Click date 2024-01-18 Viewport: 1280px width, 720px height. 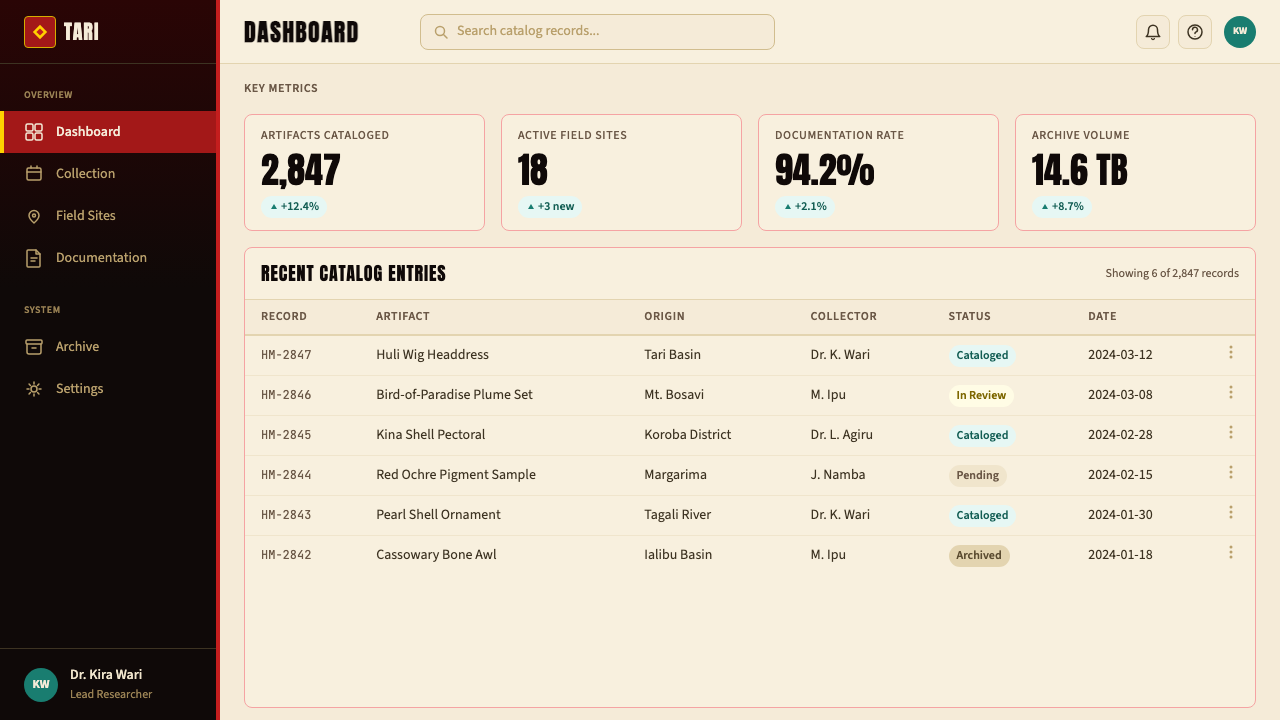coord(1120,555)
